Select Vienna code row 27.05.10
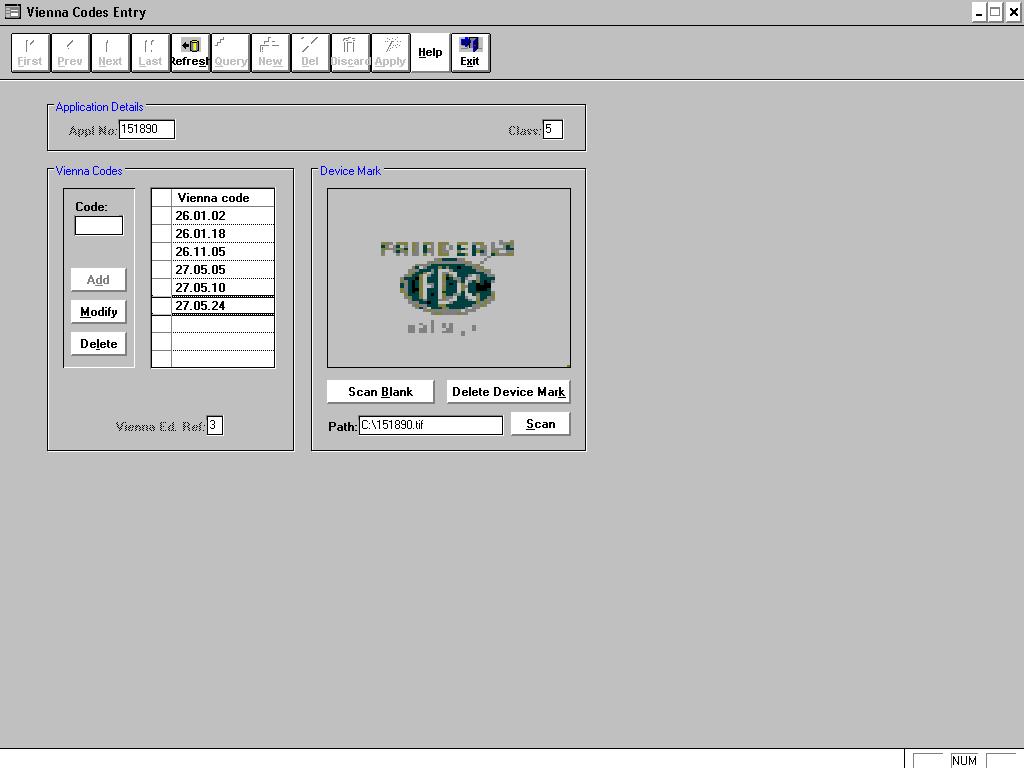 pos(222,288)
